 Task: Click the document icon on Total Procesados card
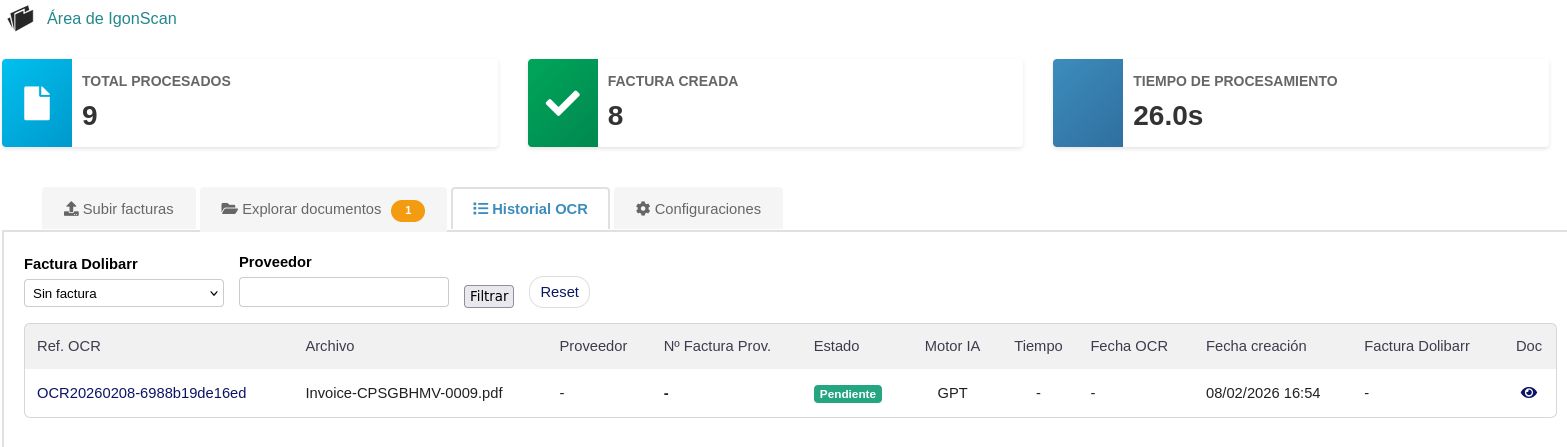point(37,103)
